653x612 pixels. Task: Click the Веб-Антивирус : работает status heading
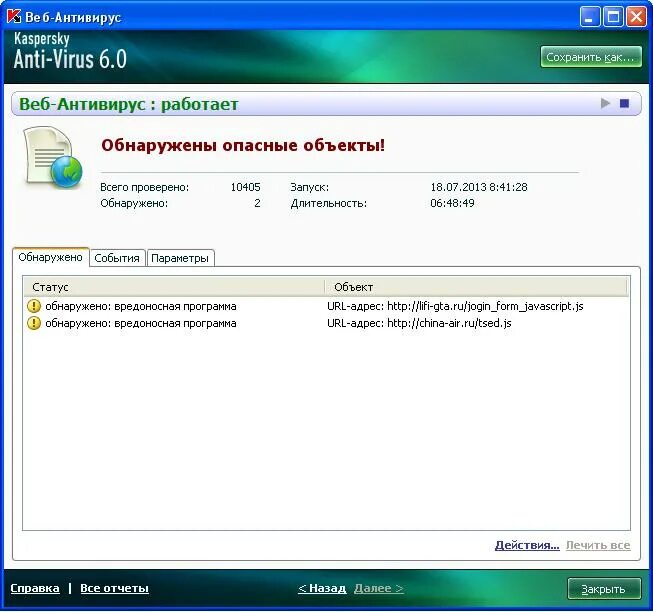click(129, 104)
